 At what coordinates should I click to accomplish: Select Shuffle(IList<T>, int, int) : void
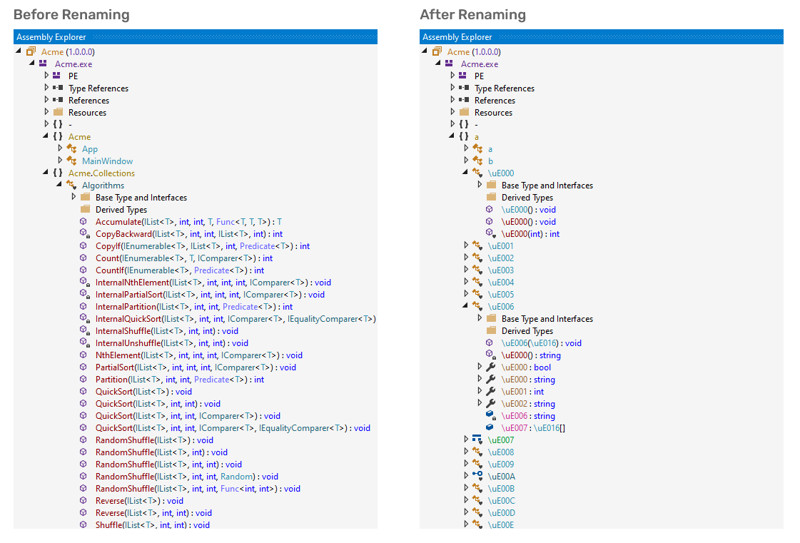pos(153,525)
